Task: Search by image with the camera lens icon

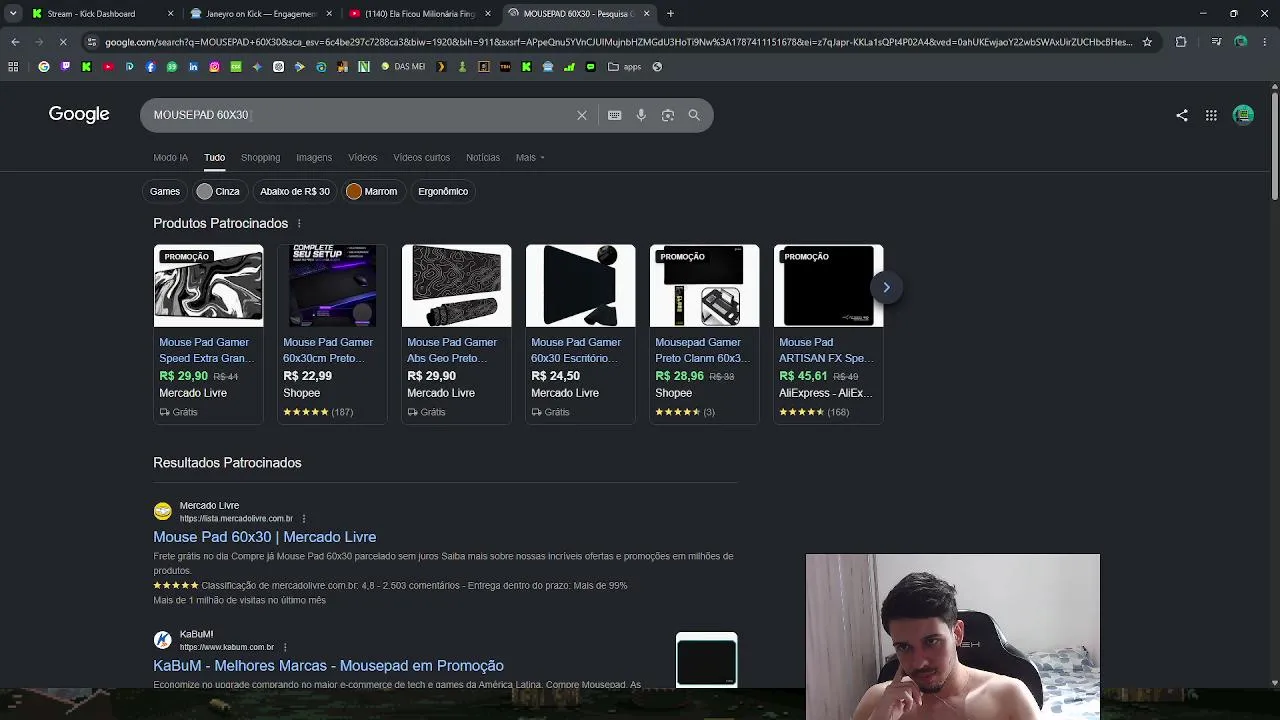Action: (x=668, y=115)
